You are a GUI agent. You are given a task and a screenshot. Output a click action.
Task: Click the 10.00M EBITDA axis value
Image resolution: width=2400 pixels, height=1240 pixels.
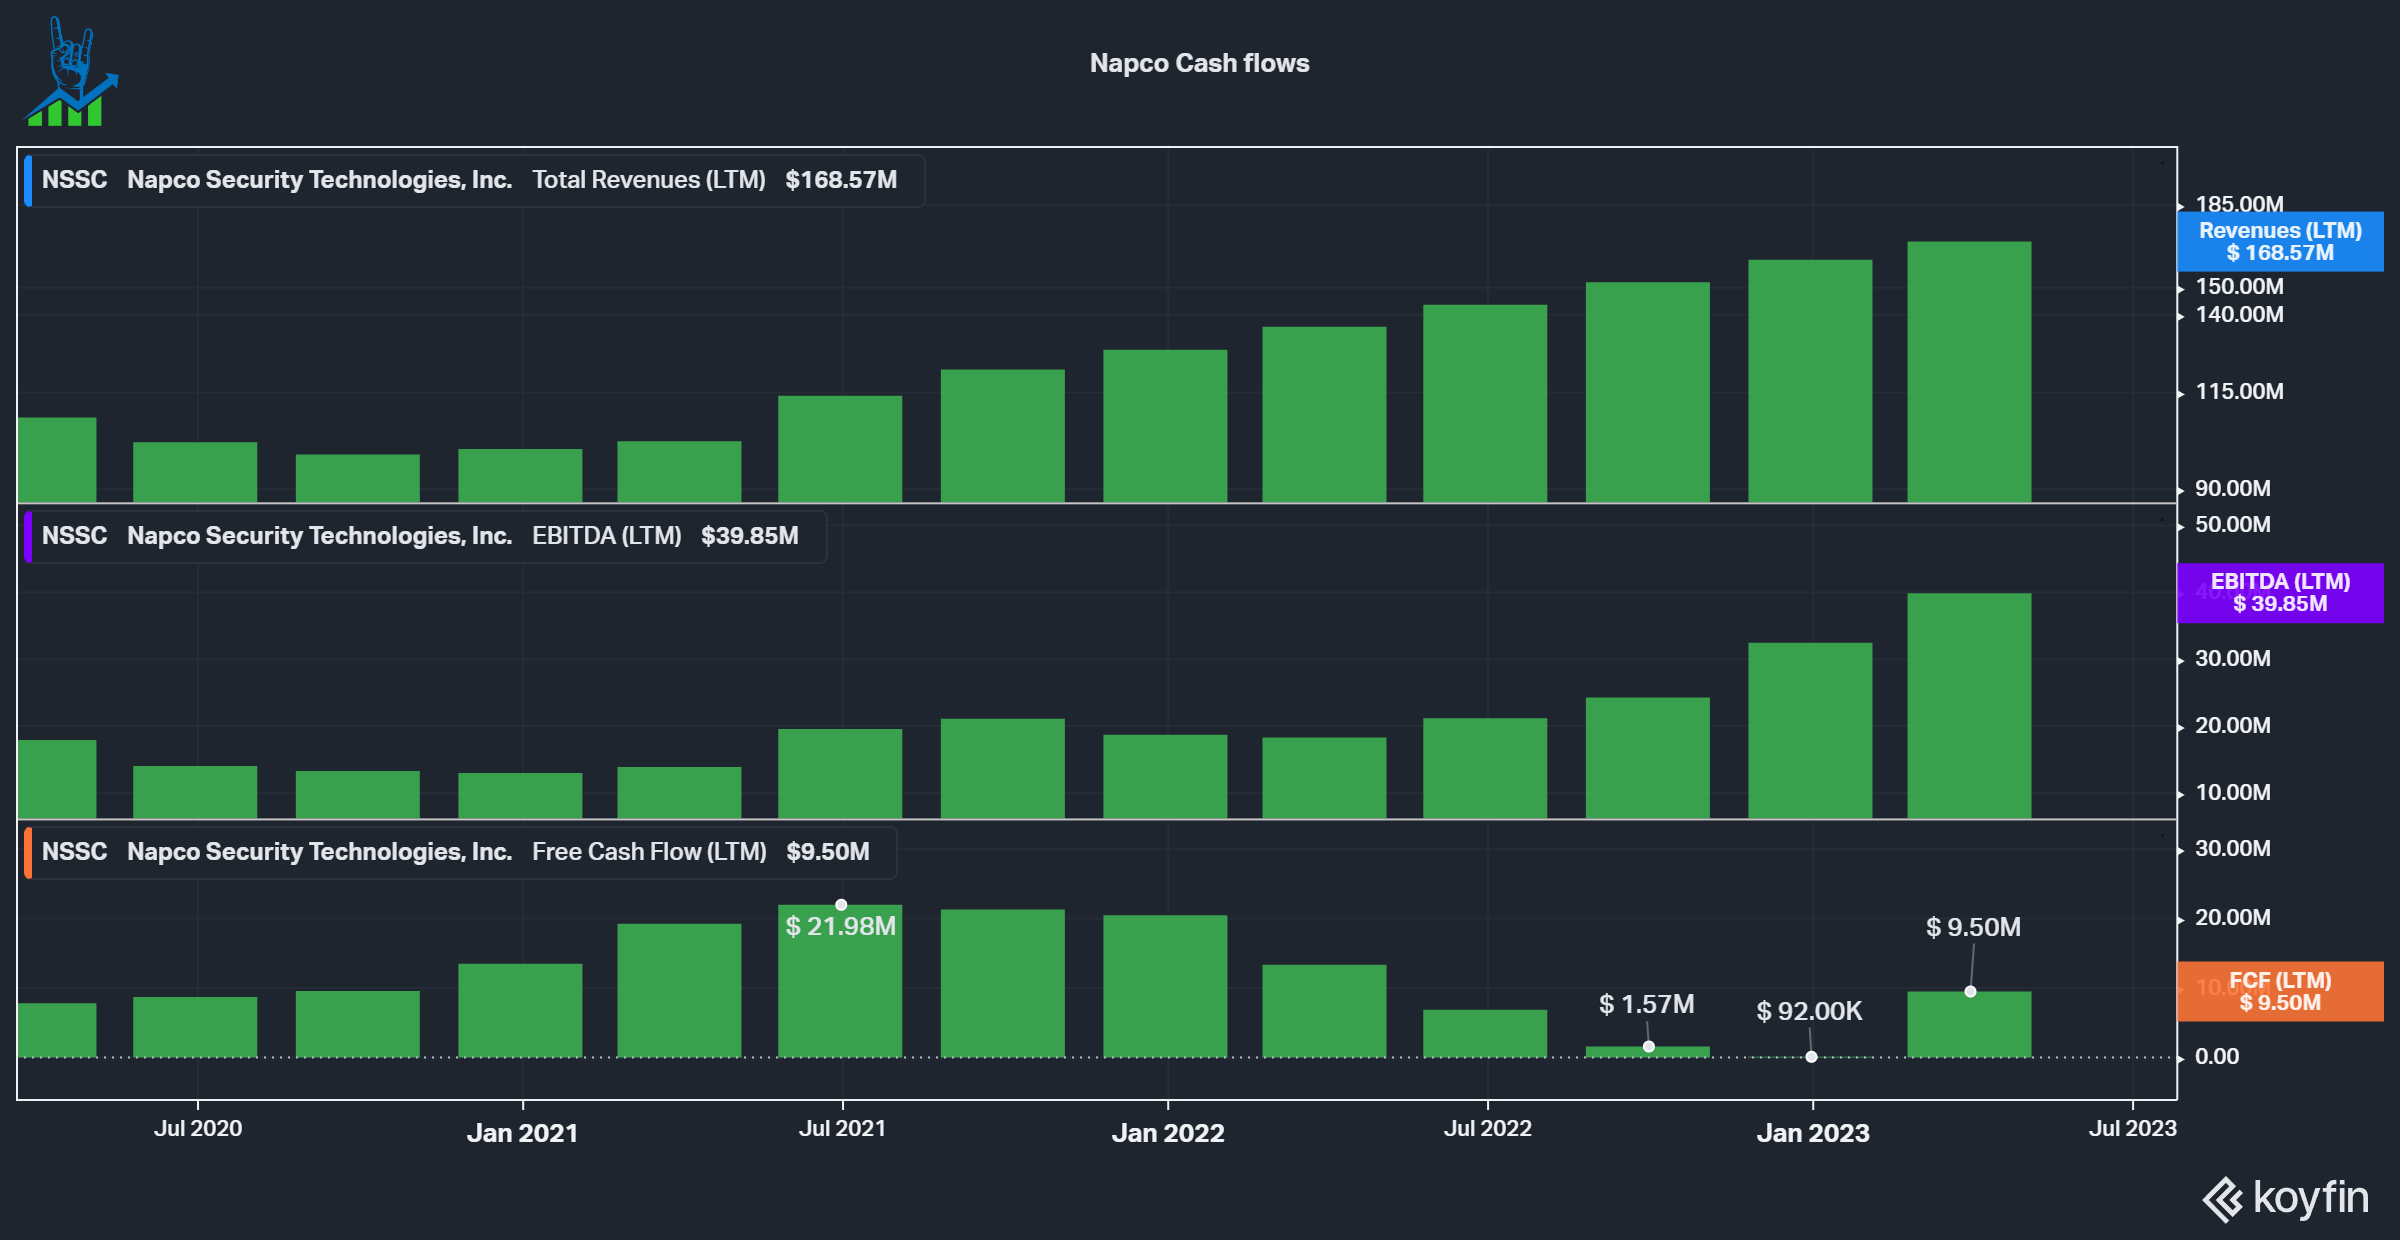tap(2232, 793)
